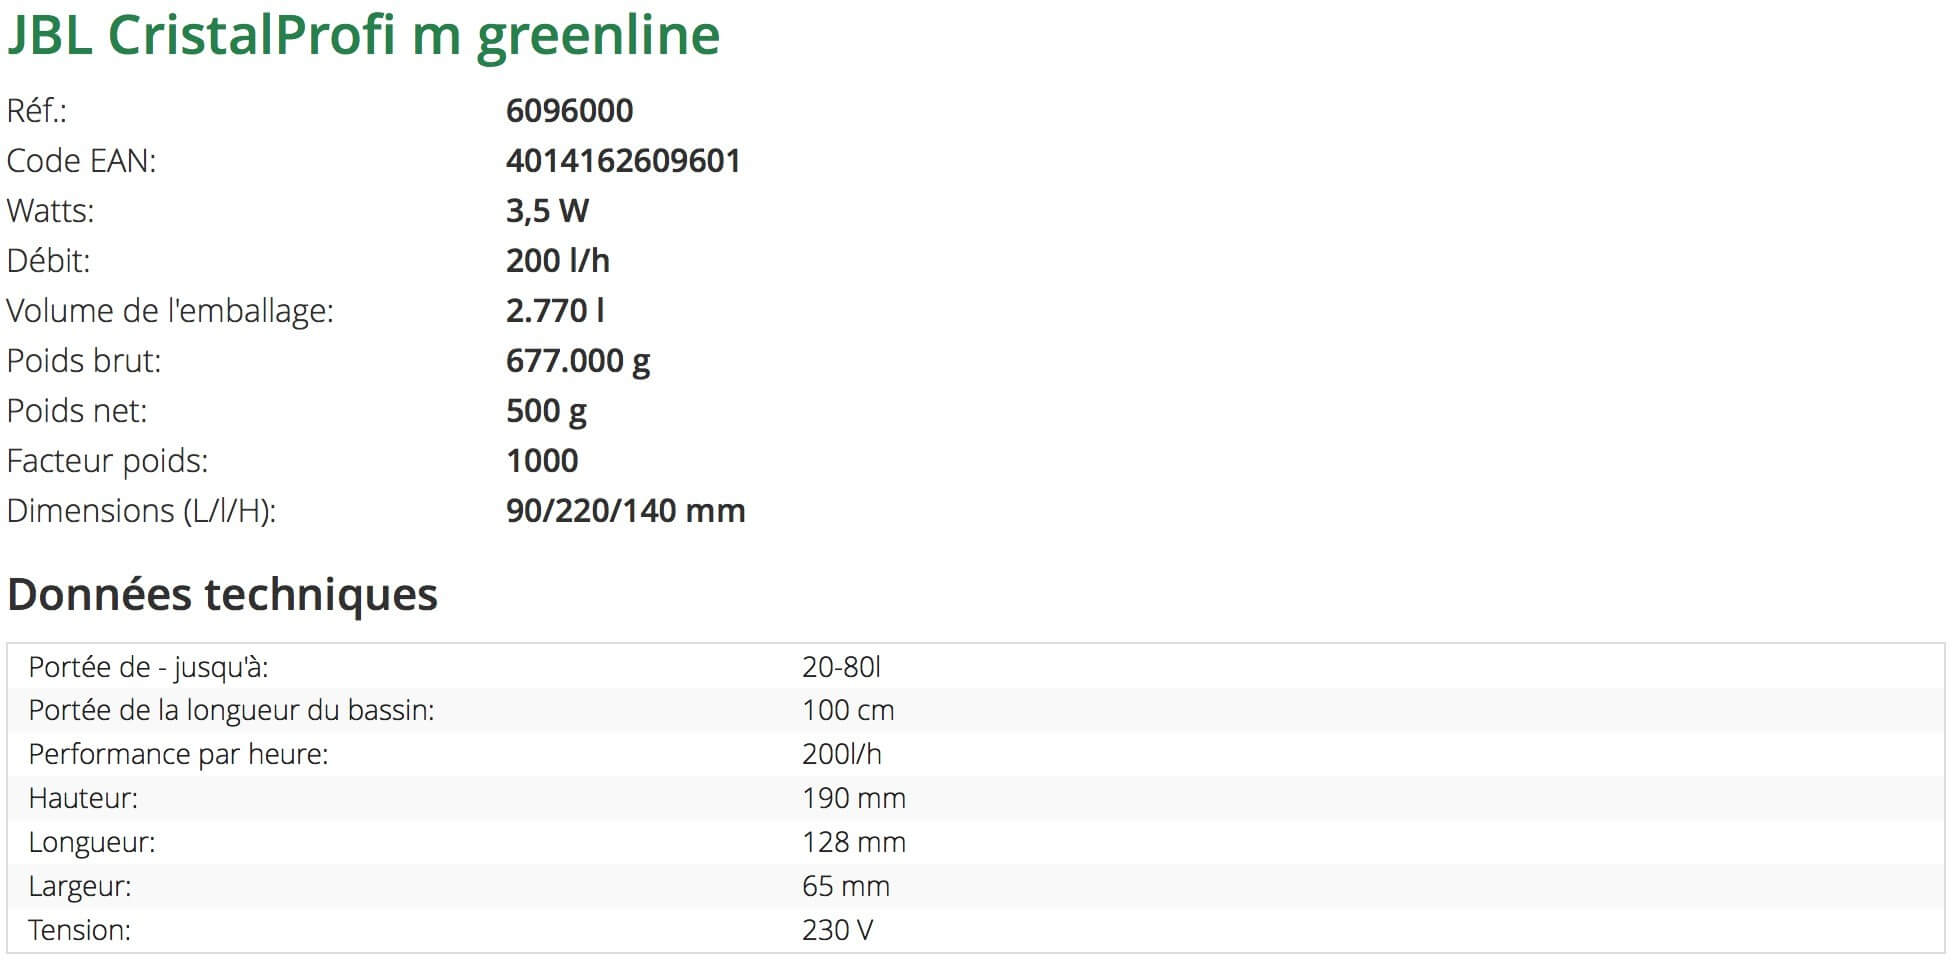Click the Watts label
The width and height of the screenshot is (1956, 970).
(x=51, y=211)
